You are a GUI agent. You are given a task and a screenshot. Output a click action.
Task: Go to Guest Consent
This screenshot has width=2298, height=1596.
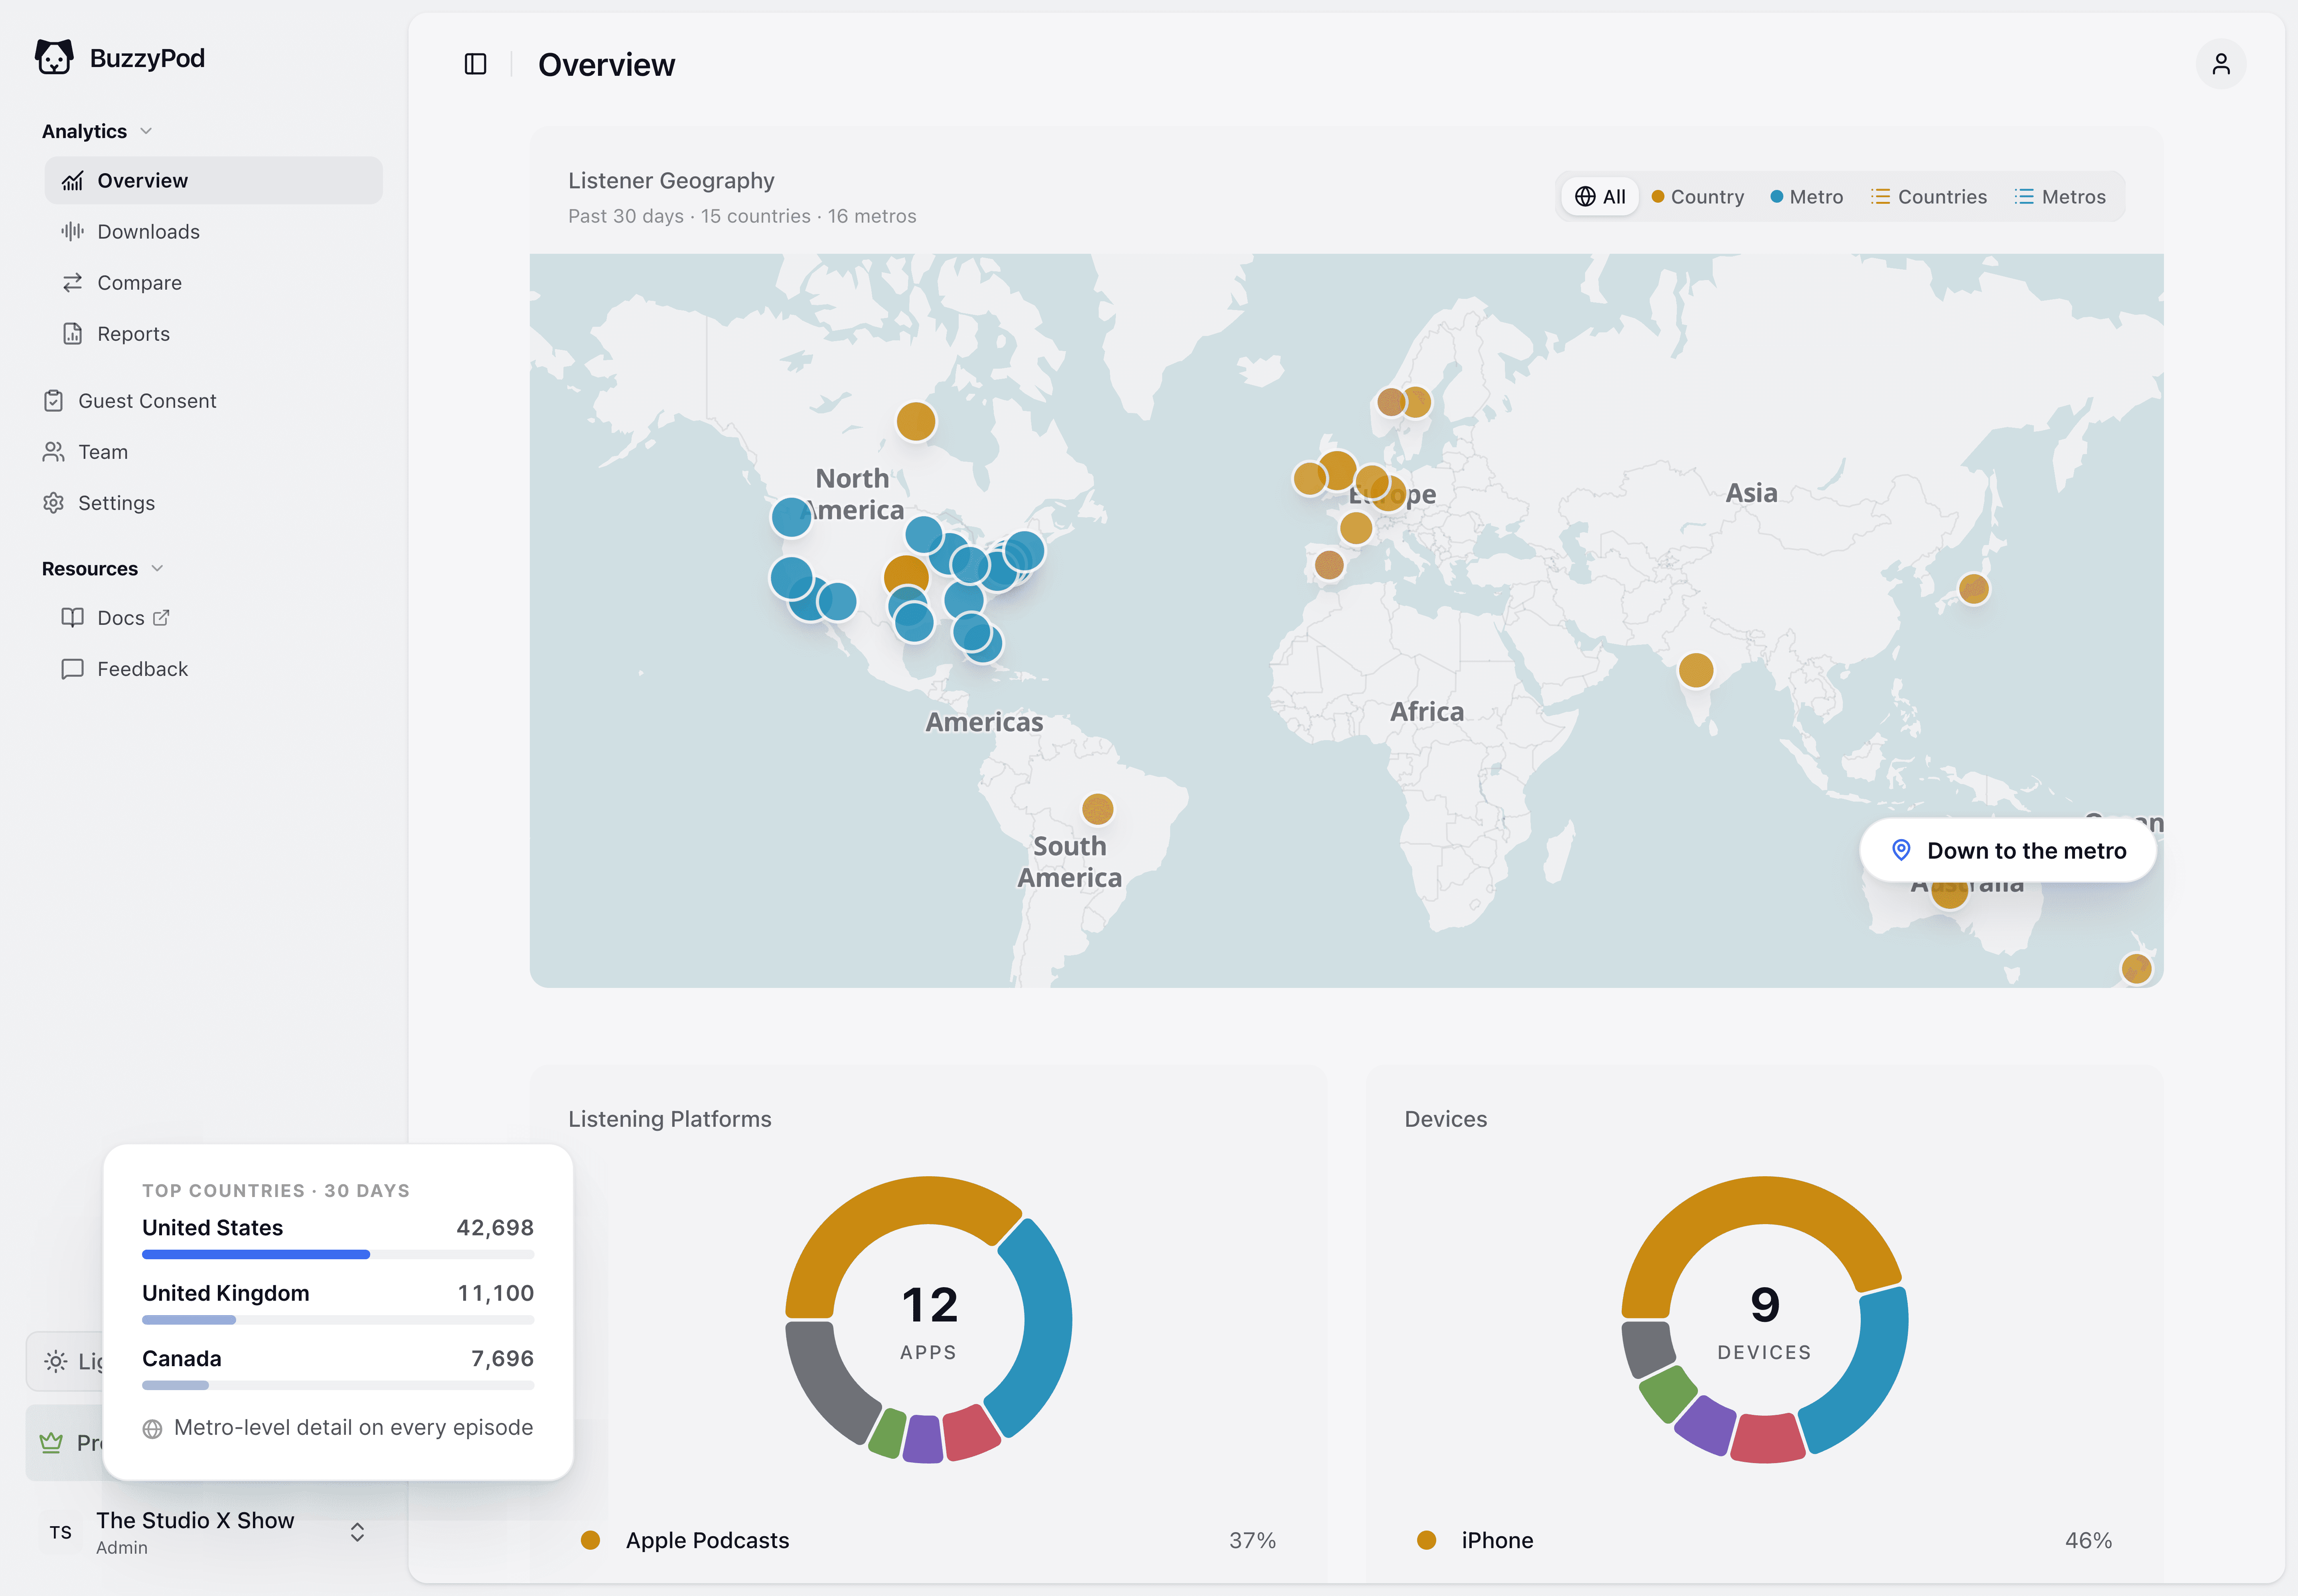coord(204,401)
